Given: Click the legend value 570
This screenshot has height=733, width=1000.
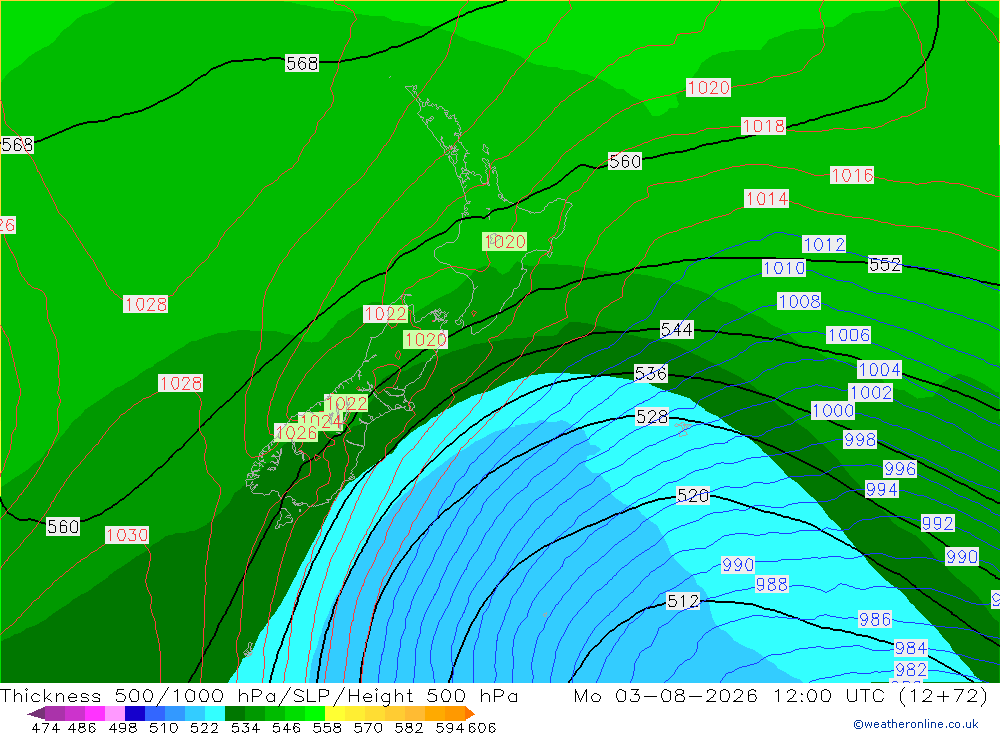Looking at the screenshot, I should 368,727.
